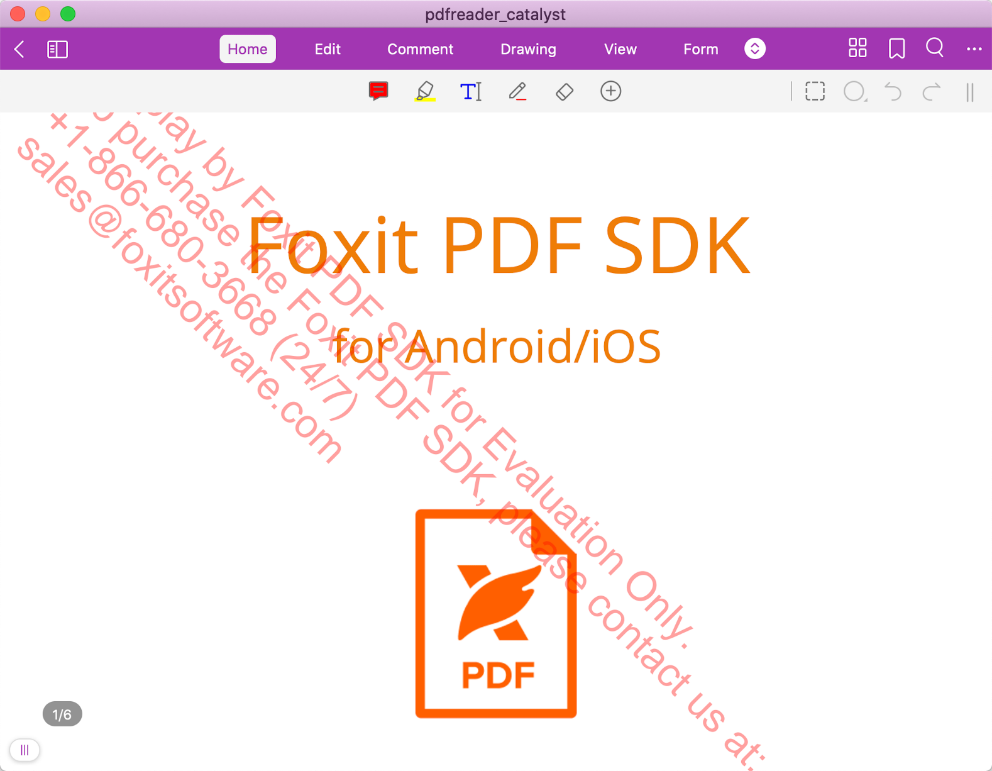Open the thumbnails grid view
The image size is (992, 771).
pyautogui.click(x=857, y=48)
